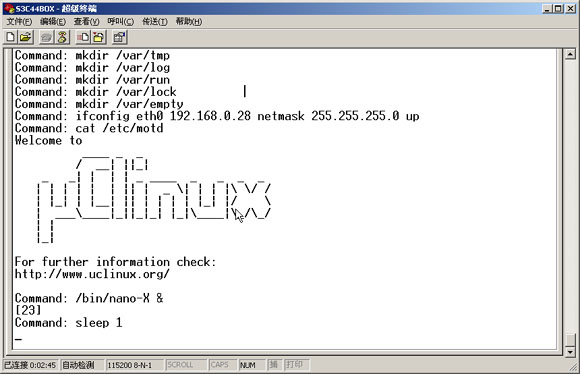Click the 'sleep 1' command line
Viewport: 580px width, 374px height.
(68, 323)
